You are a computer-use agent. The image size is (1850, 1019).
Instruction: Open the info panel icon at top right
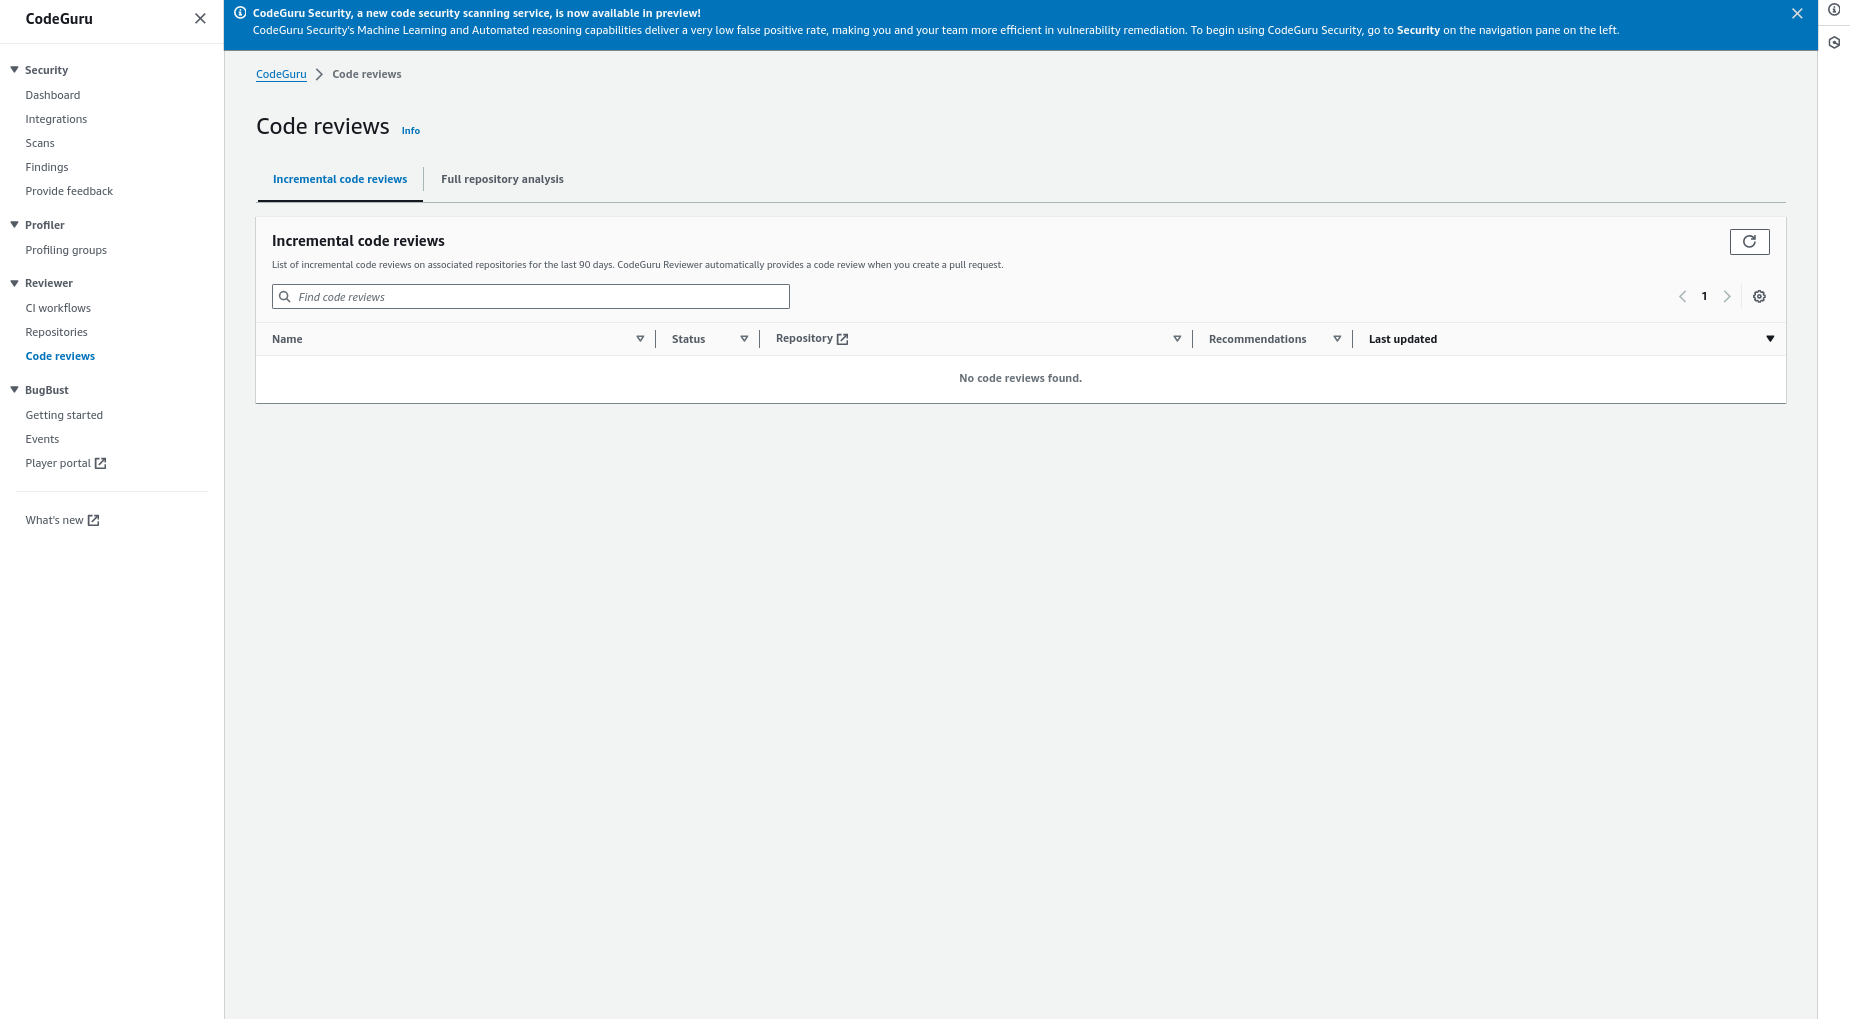click(x=1834, y=10)
